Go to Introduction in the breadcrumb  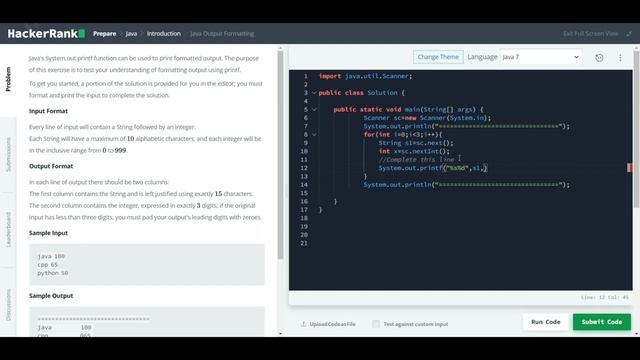tap(164, 33)
